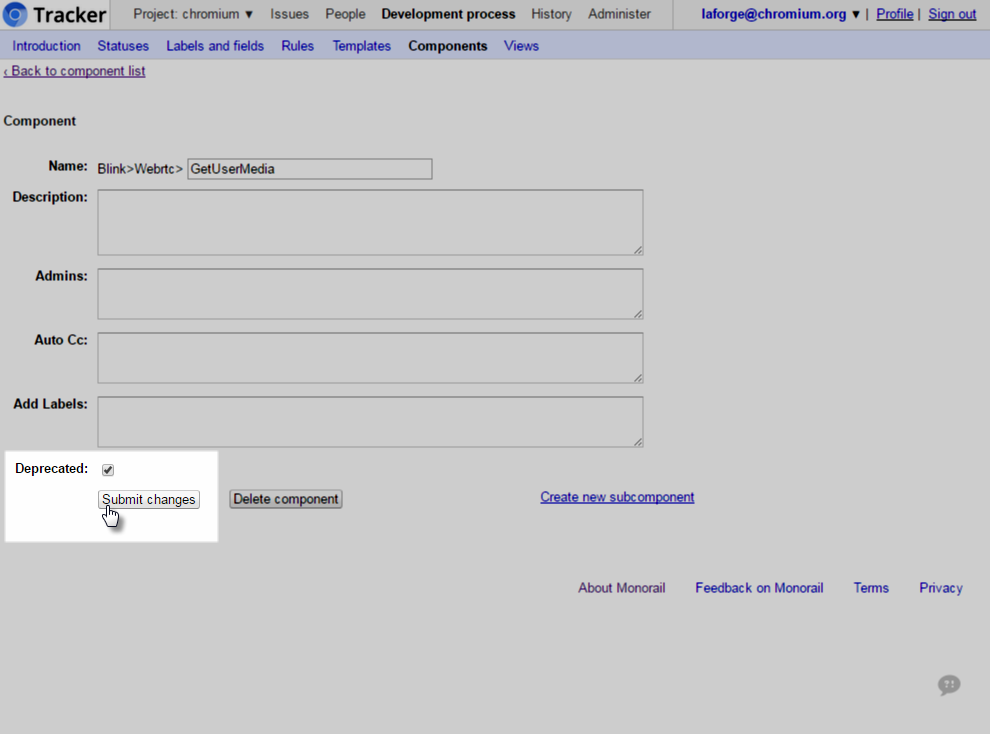The height and width of the screenshot is (734, 990).
Task: Click into the Admins text area
Action: (370, 293)
